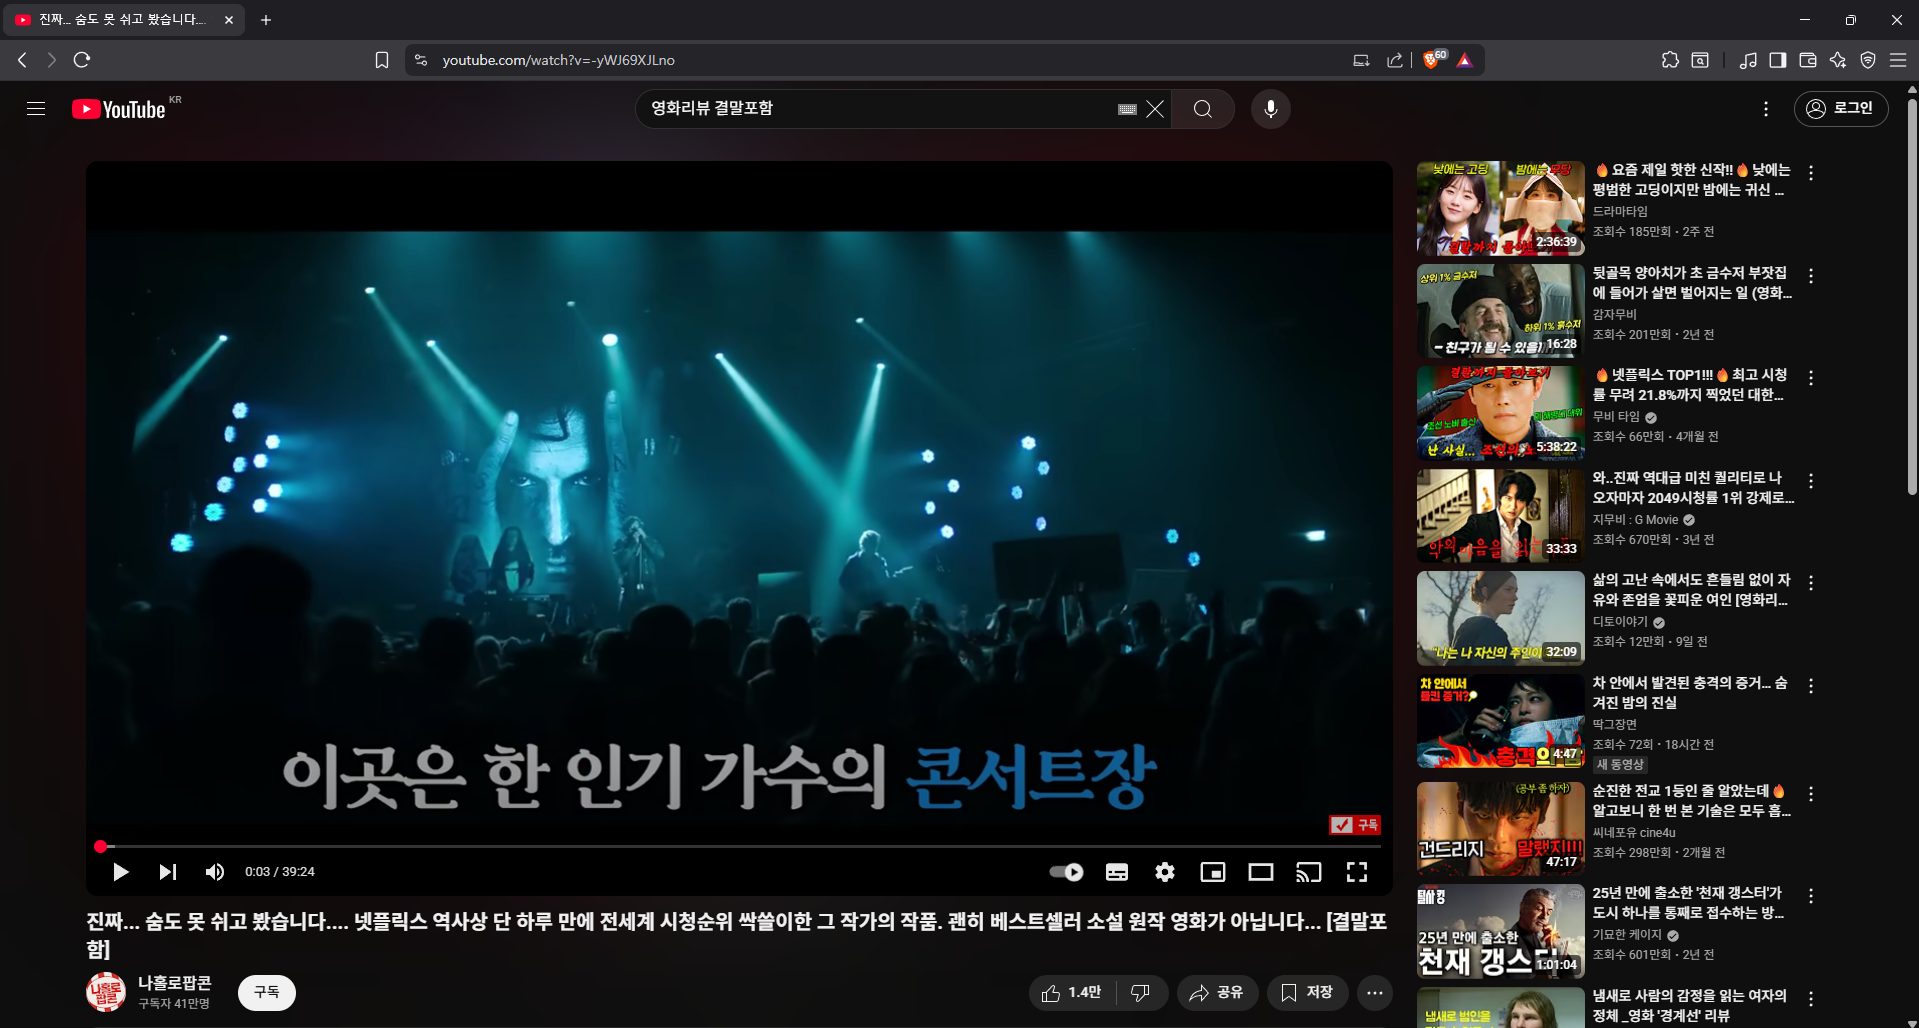The image size is (1919, 1028).
Task: Toggle the browser sidebar panel
Action: coord(1777,60)
